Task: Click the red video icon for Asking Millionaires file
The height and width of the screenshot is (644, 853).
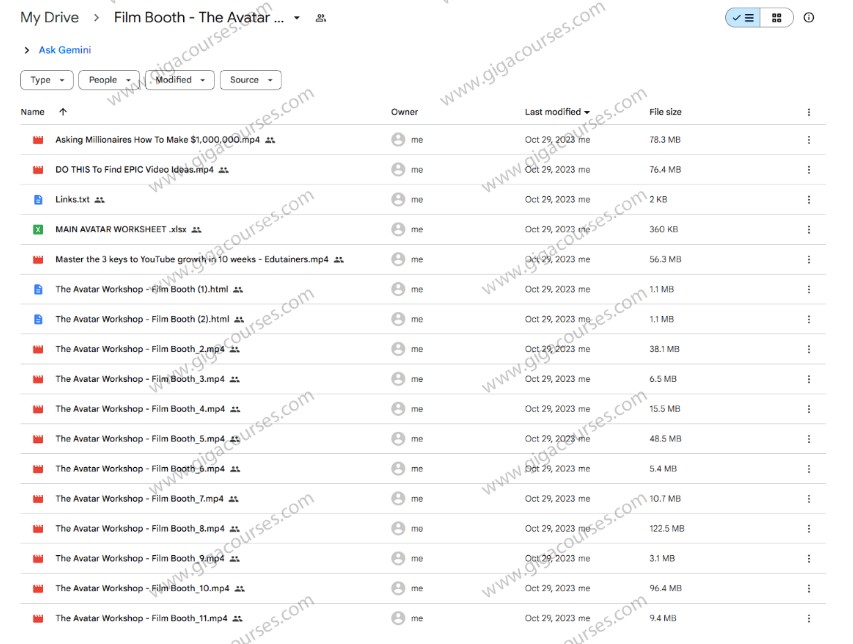Action: [38, 140]
